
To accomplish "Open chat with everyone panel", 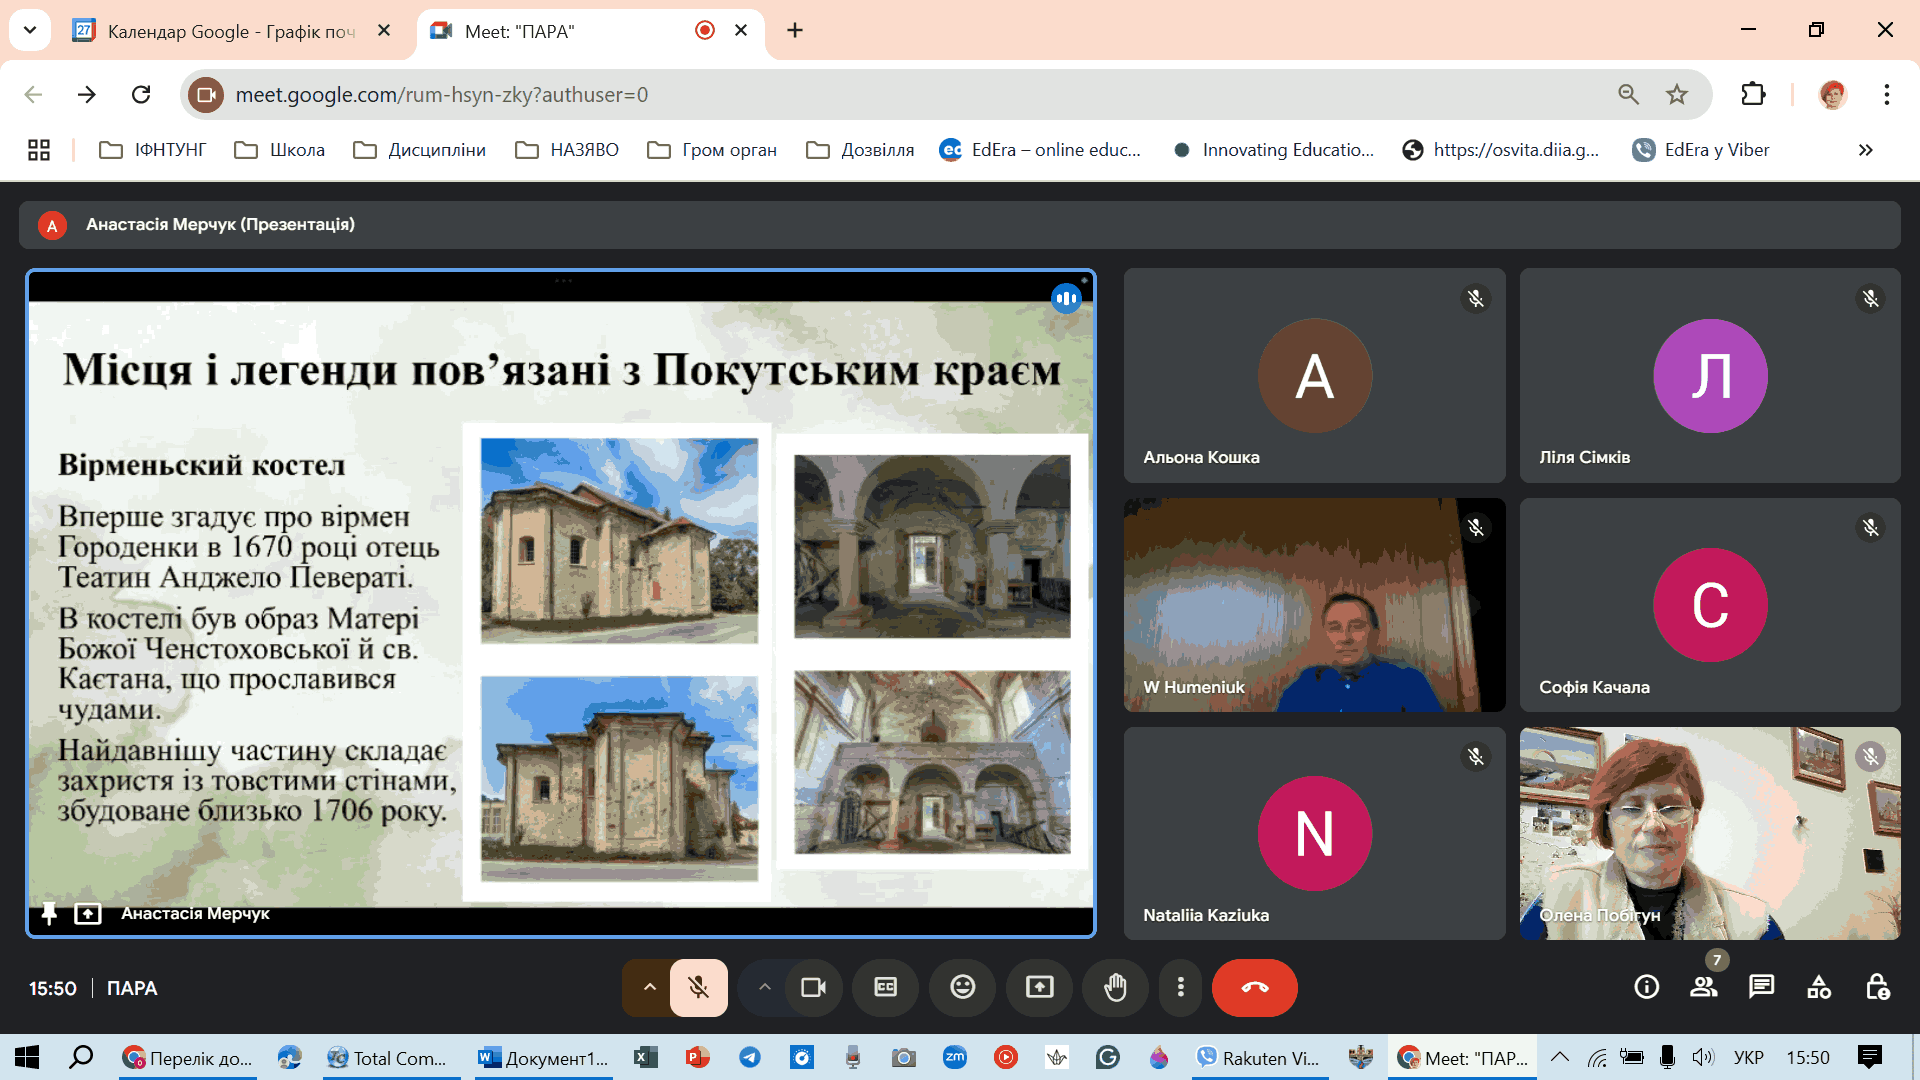I will tap(1761, 988).
